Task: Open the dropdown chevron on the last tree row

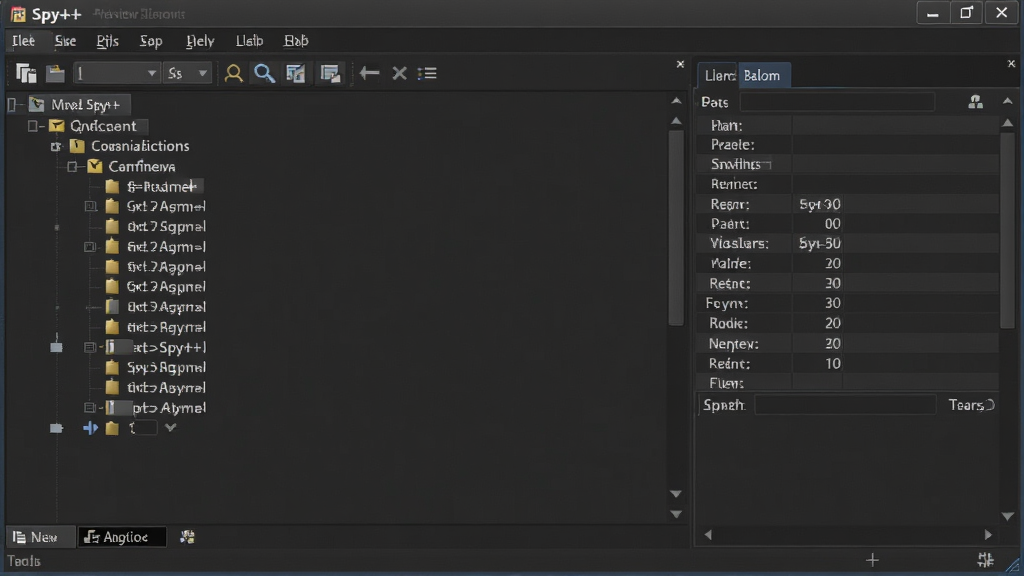Action: (x=170, y=428)
